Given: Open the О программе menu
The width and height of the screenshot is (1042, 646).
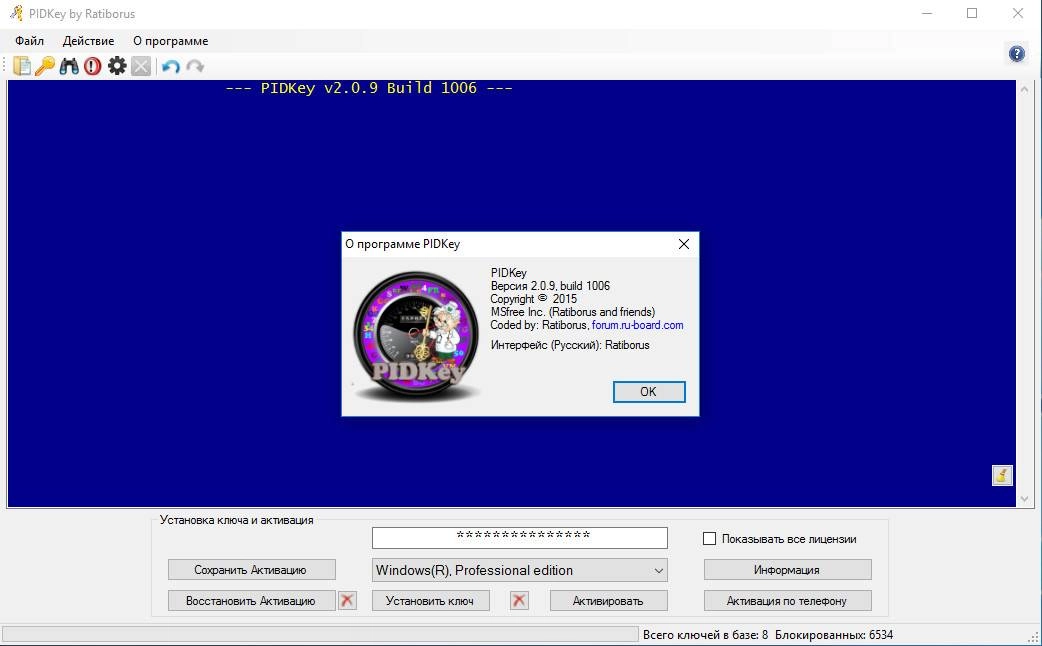Looking at the screenshot, I should [171, 41].
